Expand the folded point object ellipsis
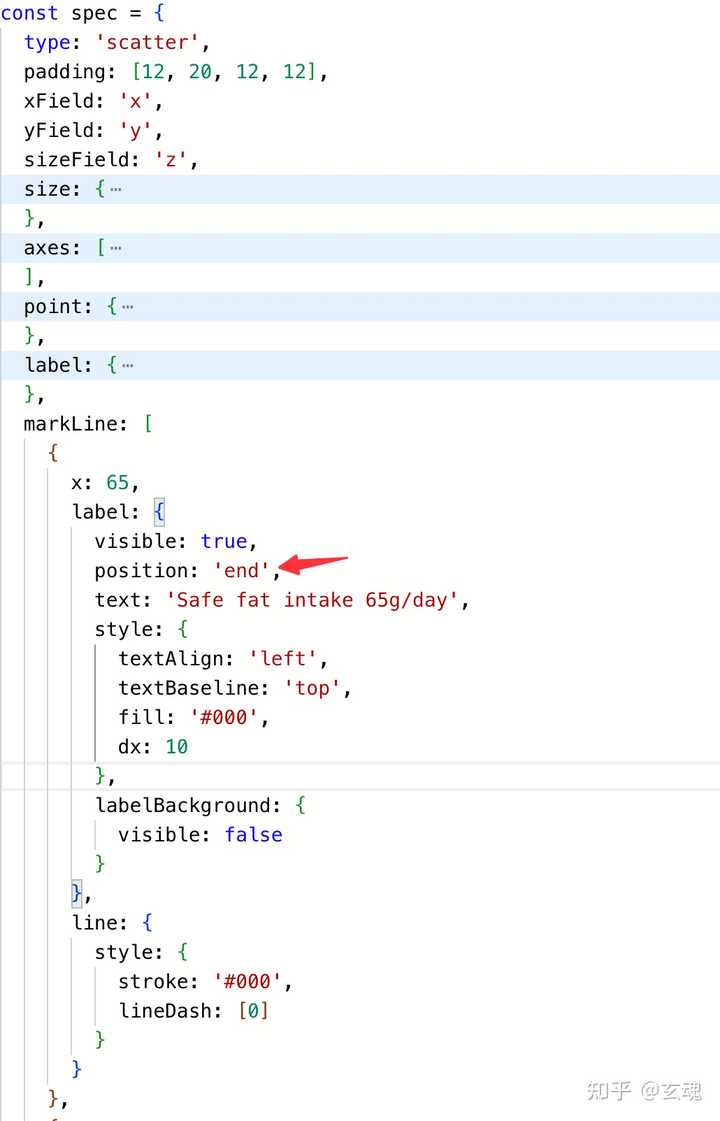Screen dimensions: 720x1121 tap(127, 306)
